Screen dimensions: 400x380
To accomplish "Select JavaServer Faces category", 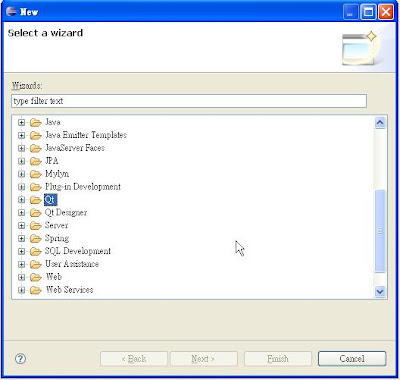I will (x=75, y=148).
